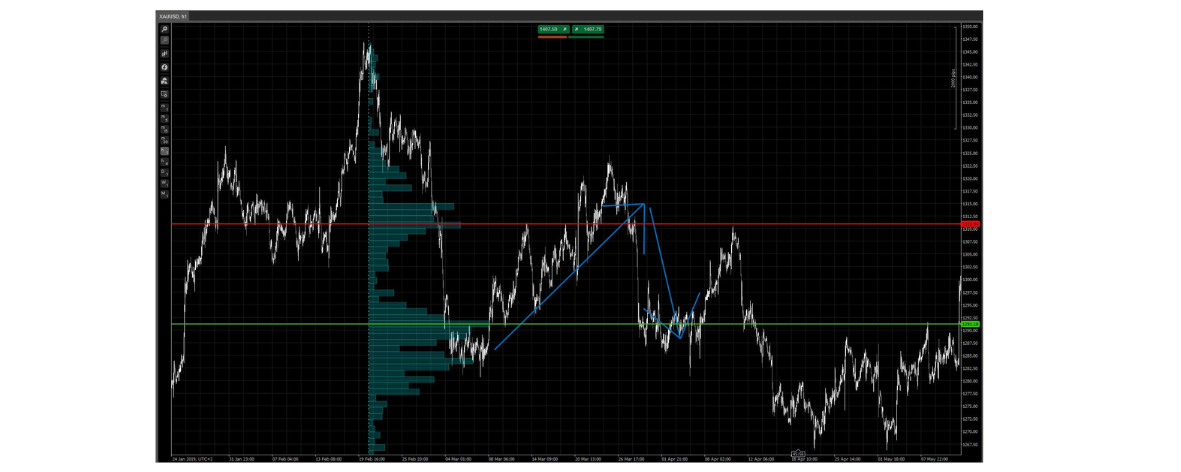
Task: Select the D1 daily timeframe button
Action: coord(164,172)
